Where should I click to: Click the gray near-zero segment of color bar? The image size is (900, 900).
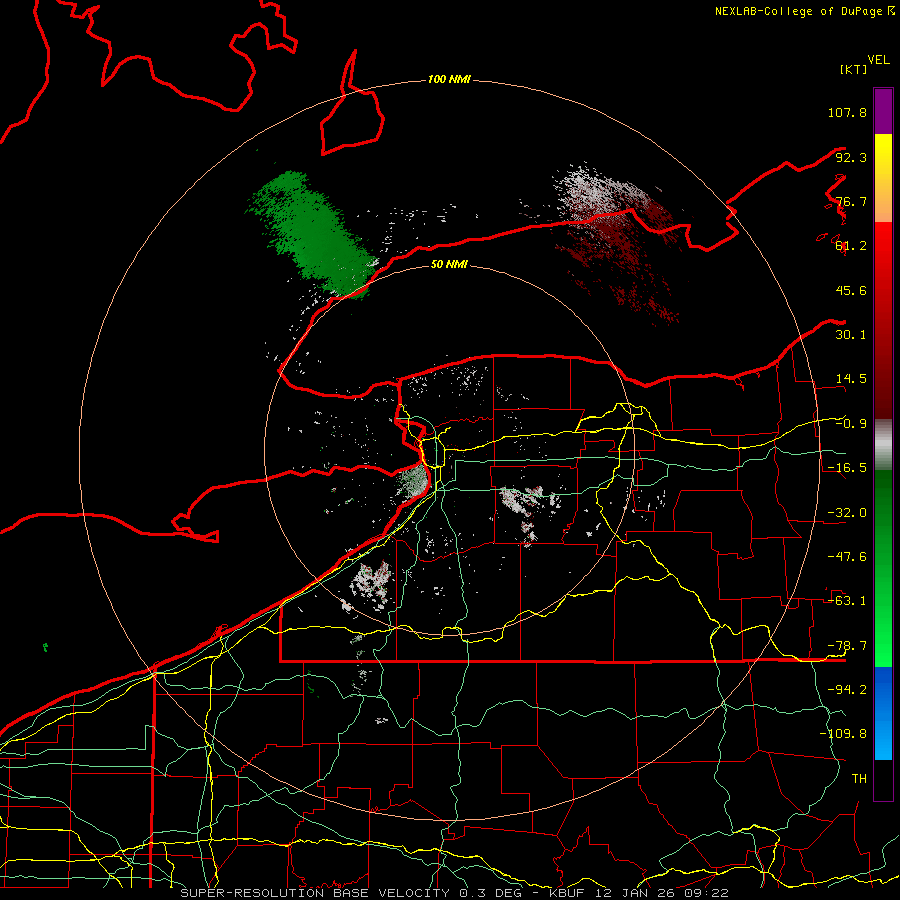[x=883, y=445]
